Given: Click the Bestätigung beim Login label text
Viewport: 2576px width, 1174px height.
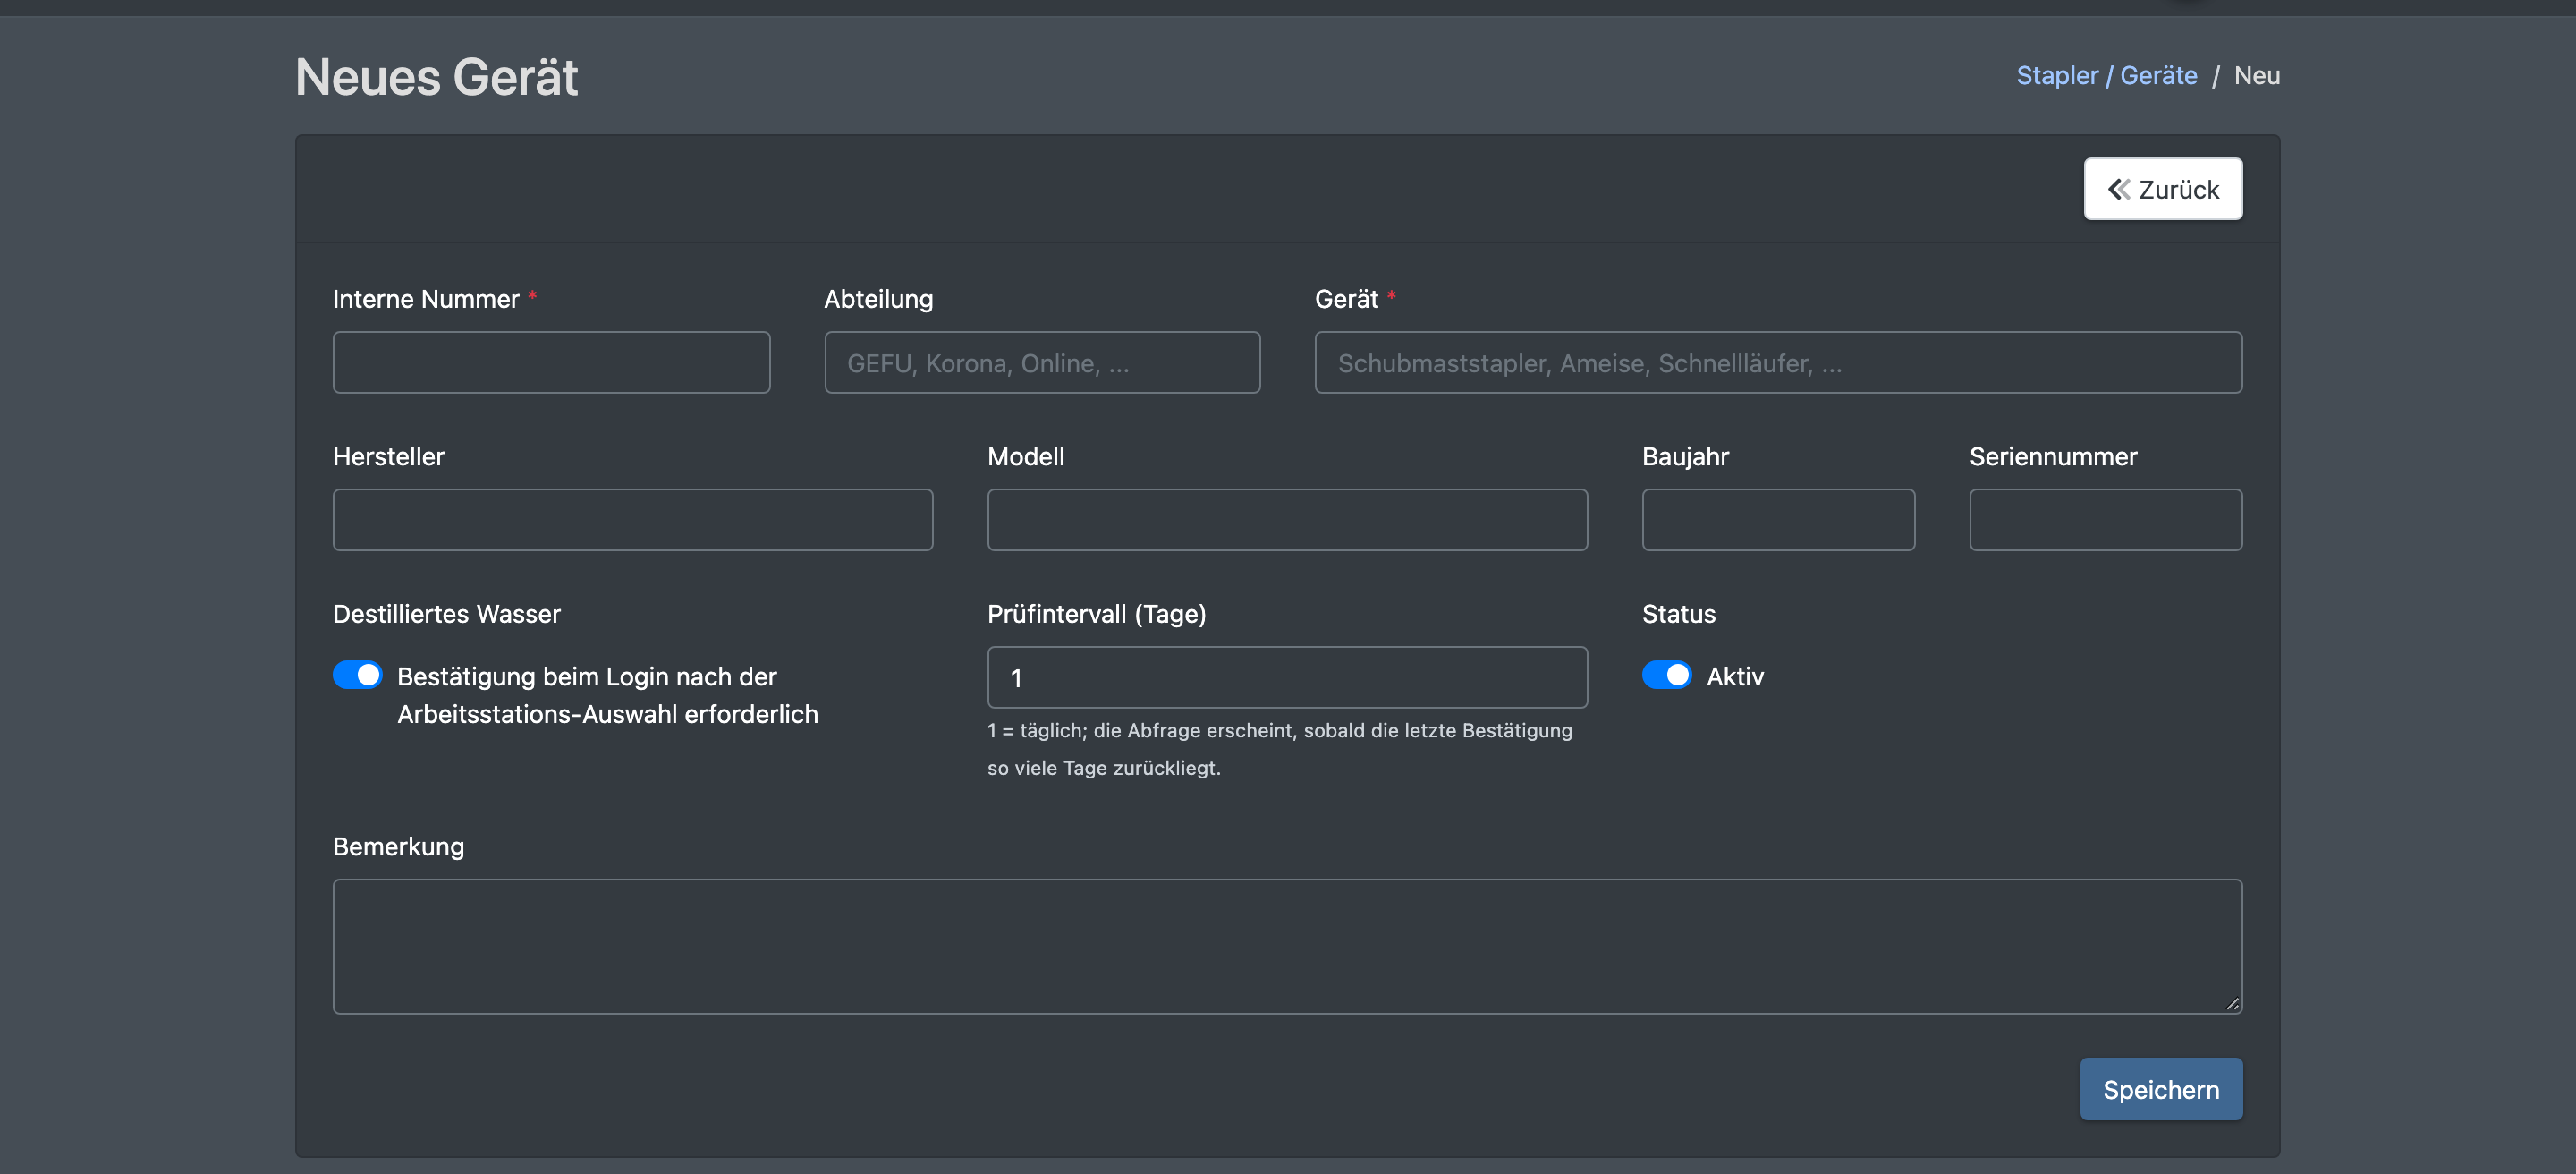Looking at the screenshot, I should [x=607, y=695].
